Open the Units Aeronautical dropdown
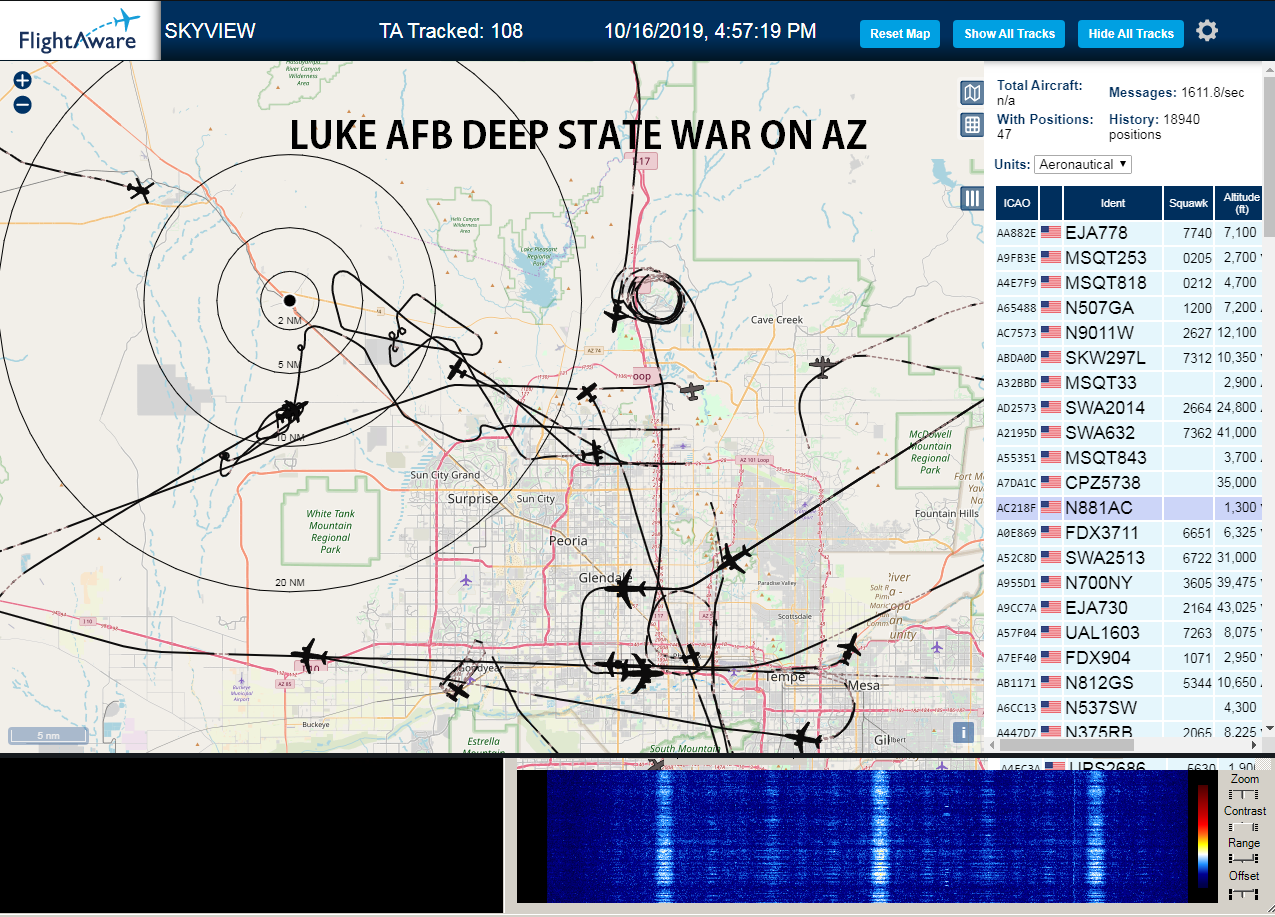 coord(1083,164)
